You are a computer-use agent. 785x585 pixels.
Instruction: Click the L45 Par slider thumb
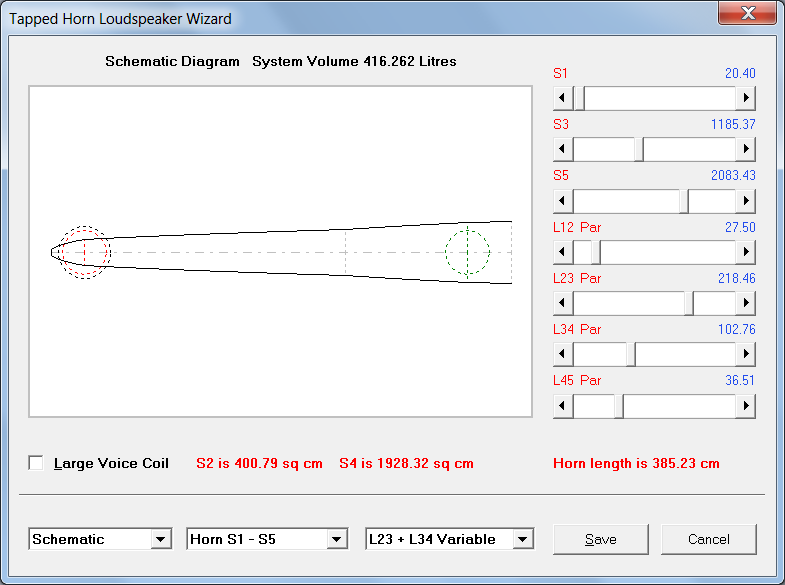(x=619, y=406)
